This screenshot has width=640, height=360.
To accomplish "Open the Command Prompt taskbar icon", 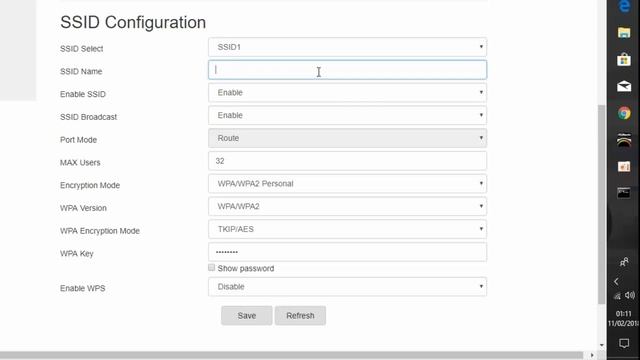I will coord(624,192).
